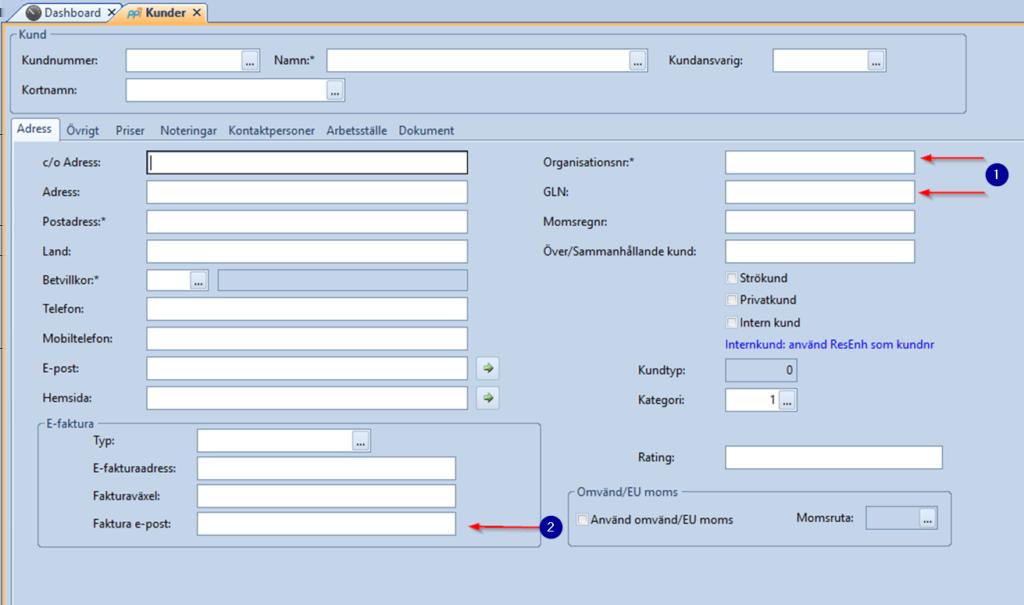This screenshot has width=1024, height=605.
Task: Click the Över/Sammanhållande kund field
Action: pyautogui.click(x=820, y=252)
